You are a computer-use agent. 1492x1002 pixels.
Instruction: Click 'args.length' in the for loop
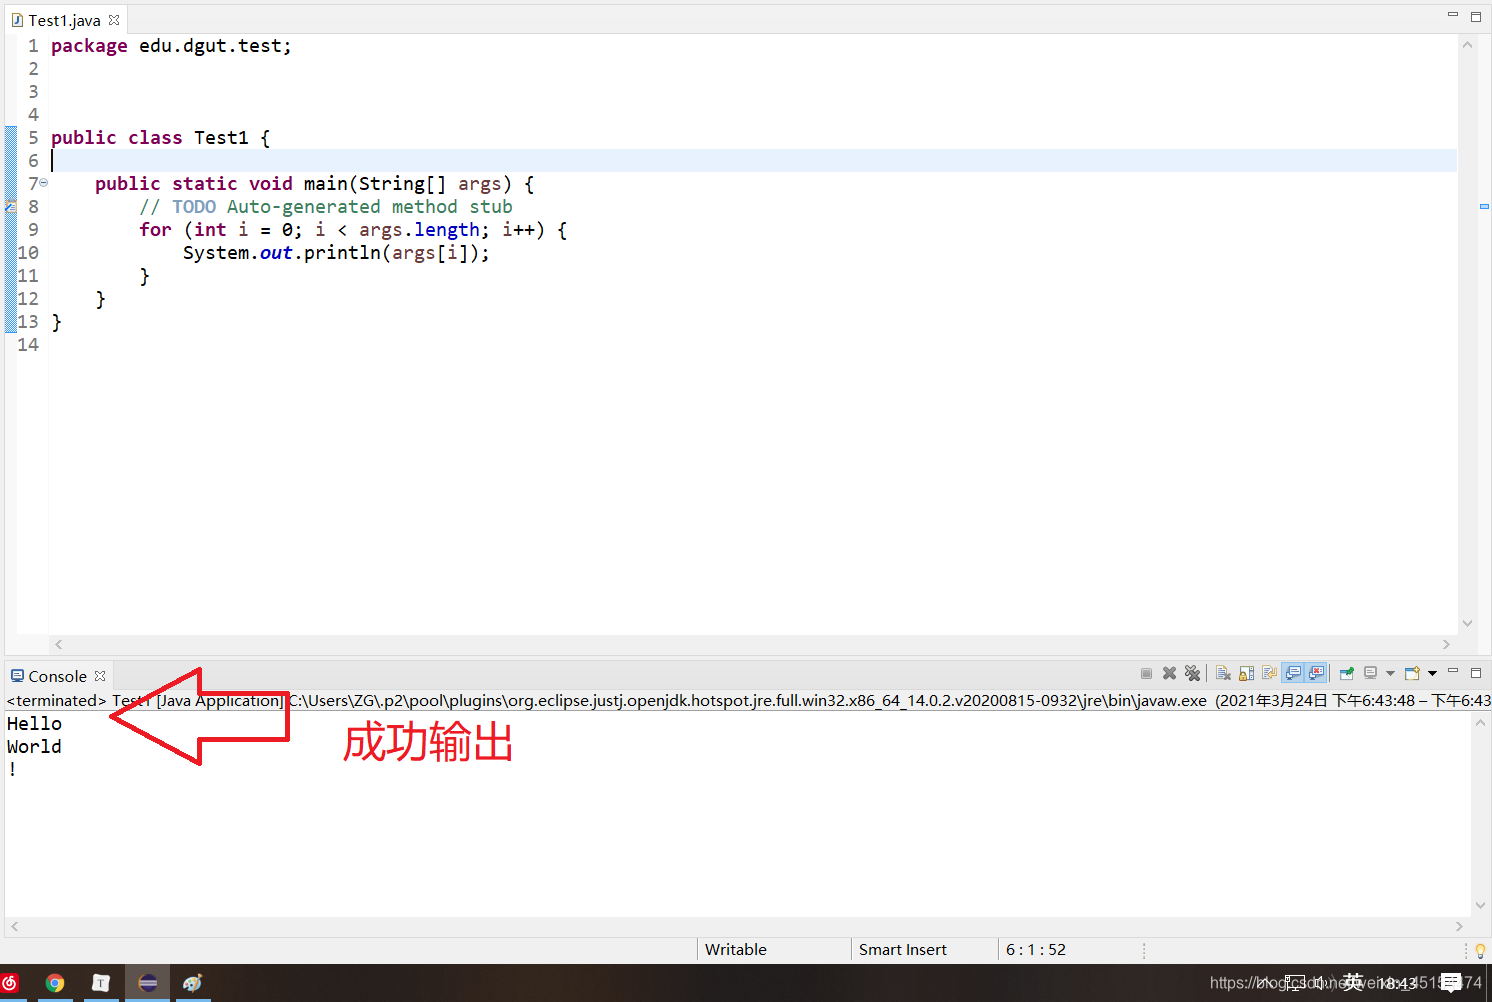point(419,230)
